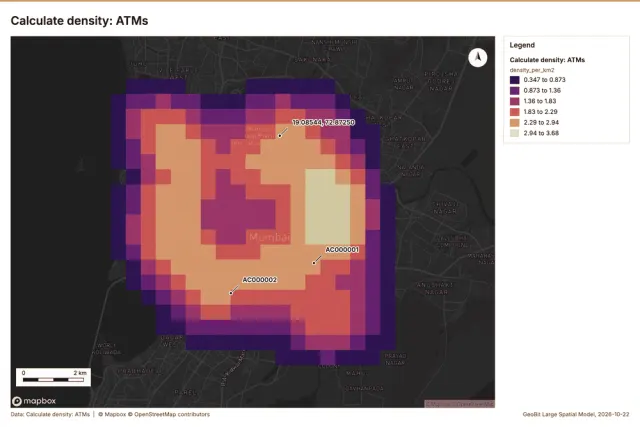The width and height of the screenshot is (640, 427).
Task: Click the Mumbai city label on the map
Action: pos(269,237)
